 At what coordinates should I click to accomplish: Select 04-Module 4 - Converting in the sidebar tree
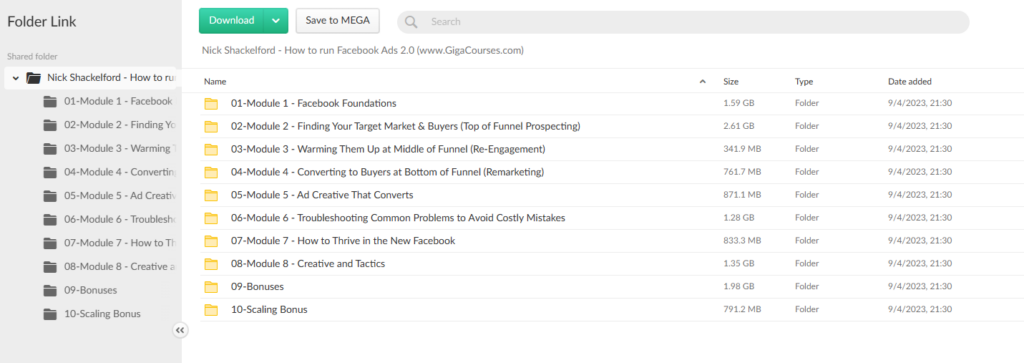coord(121,172)
